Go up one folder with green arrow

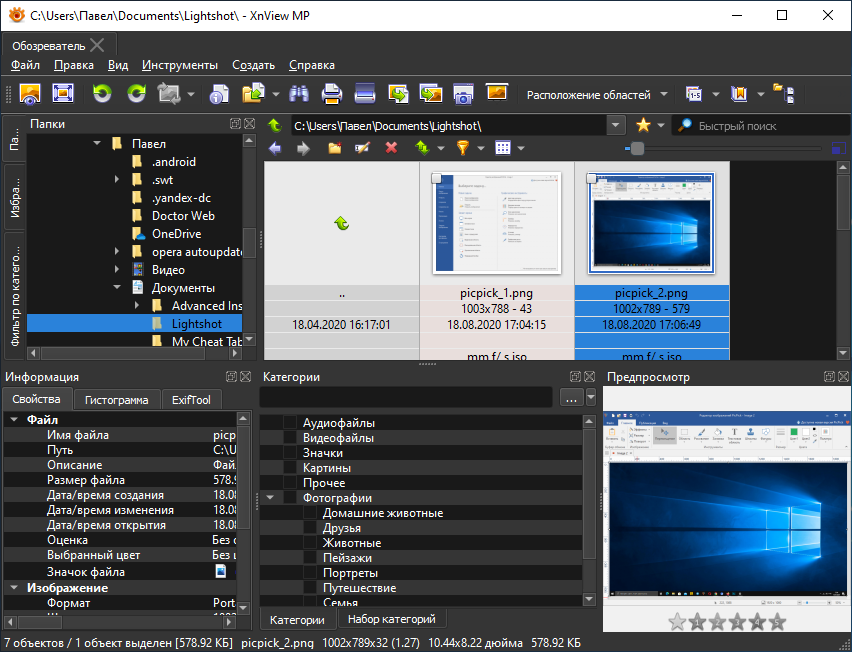point(275,126)
